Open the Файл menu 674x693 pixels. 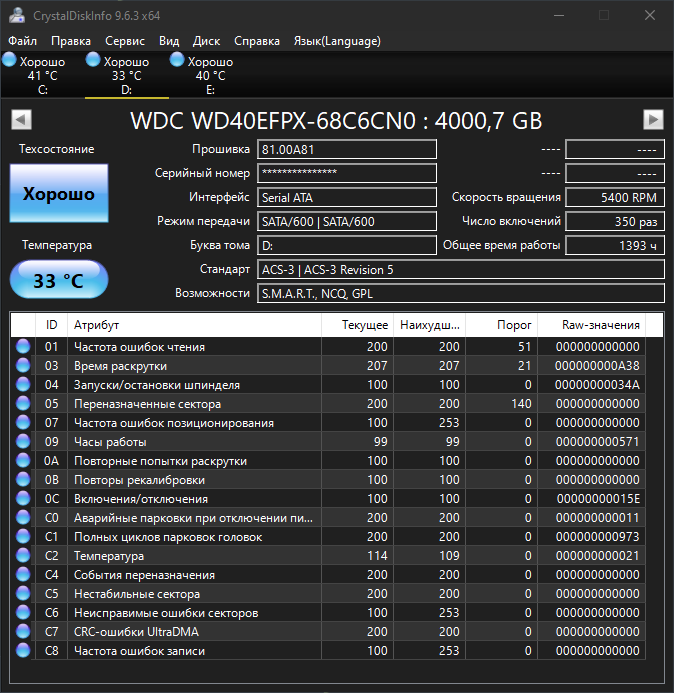(x=23, y=41)
